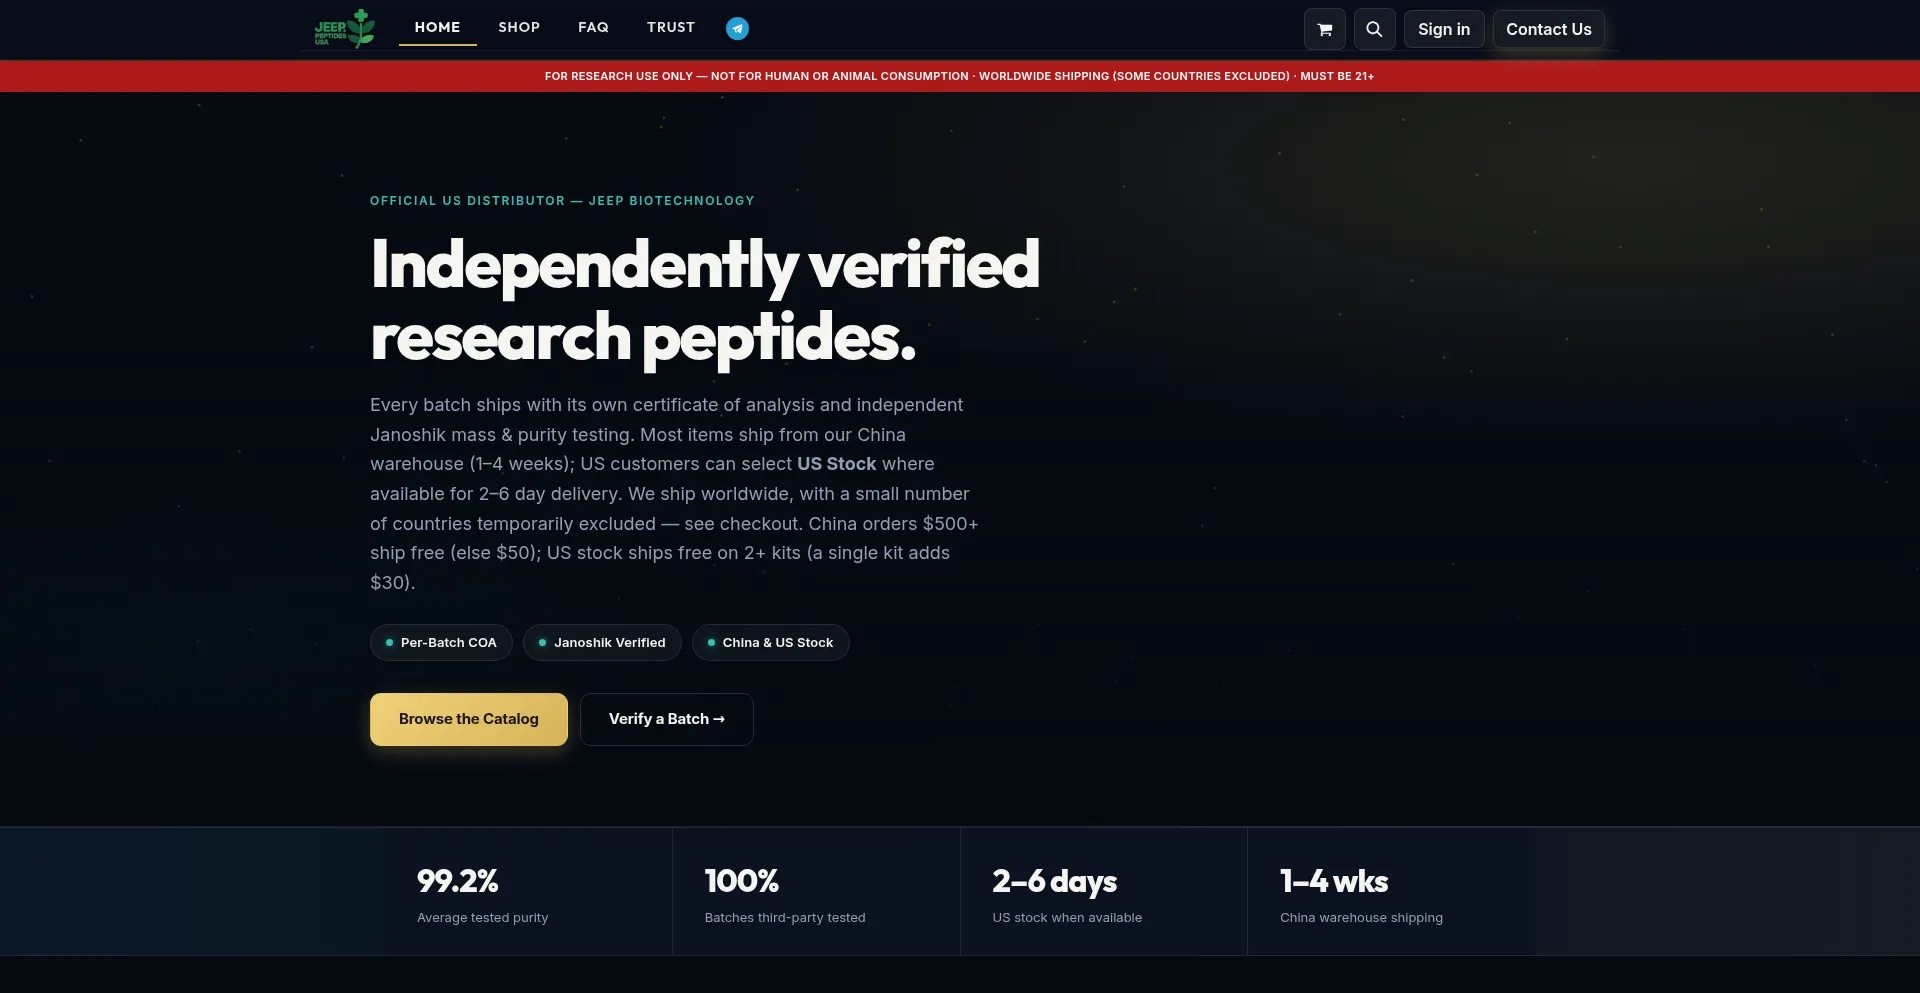1920x993 pixels.
Task: Click the Sign in button
Action: [1444, 29]
